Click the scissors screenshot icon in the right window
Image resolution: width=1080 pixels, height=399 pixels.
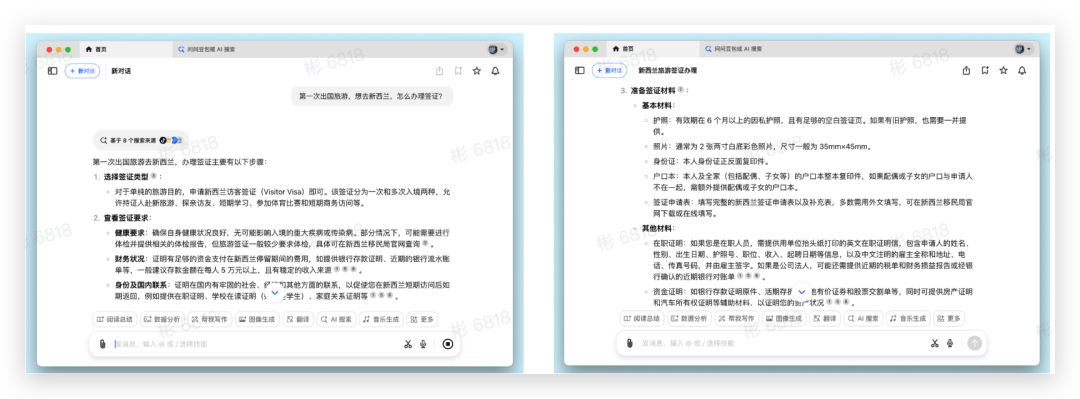935,343
